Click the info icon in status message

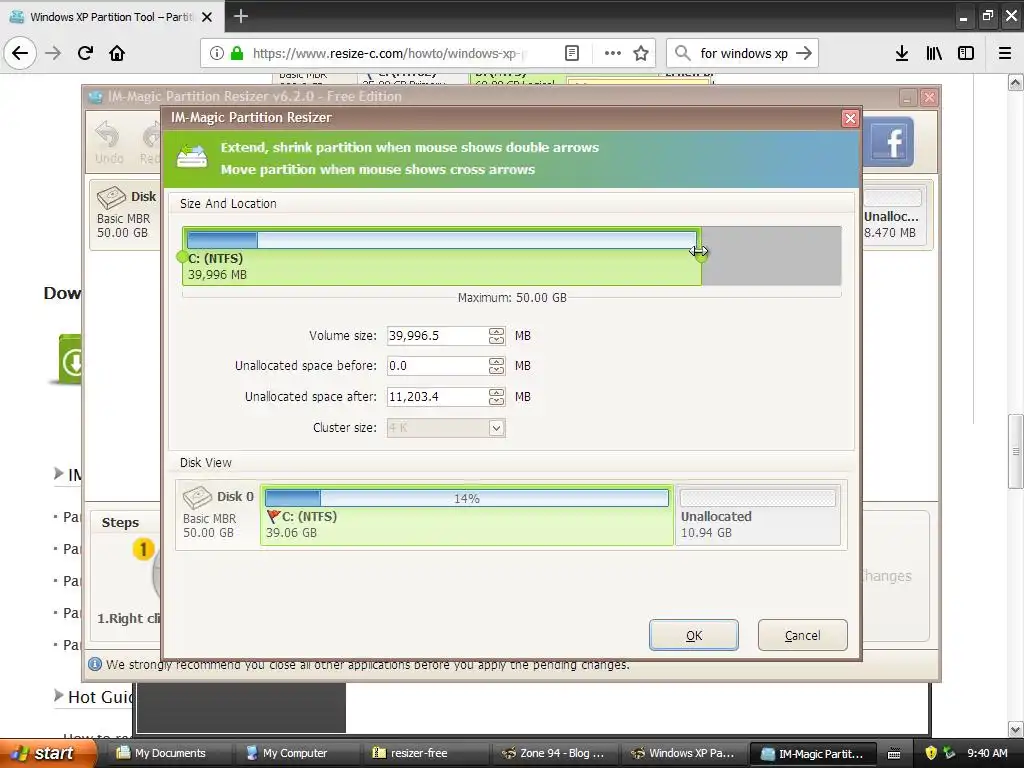[x=95, y=664]
